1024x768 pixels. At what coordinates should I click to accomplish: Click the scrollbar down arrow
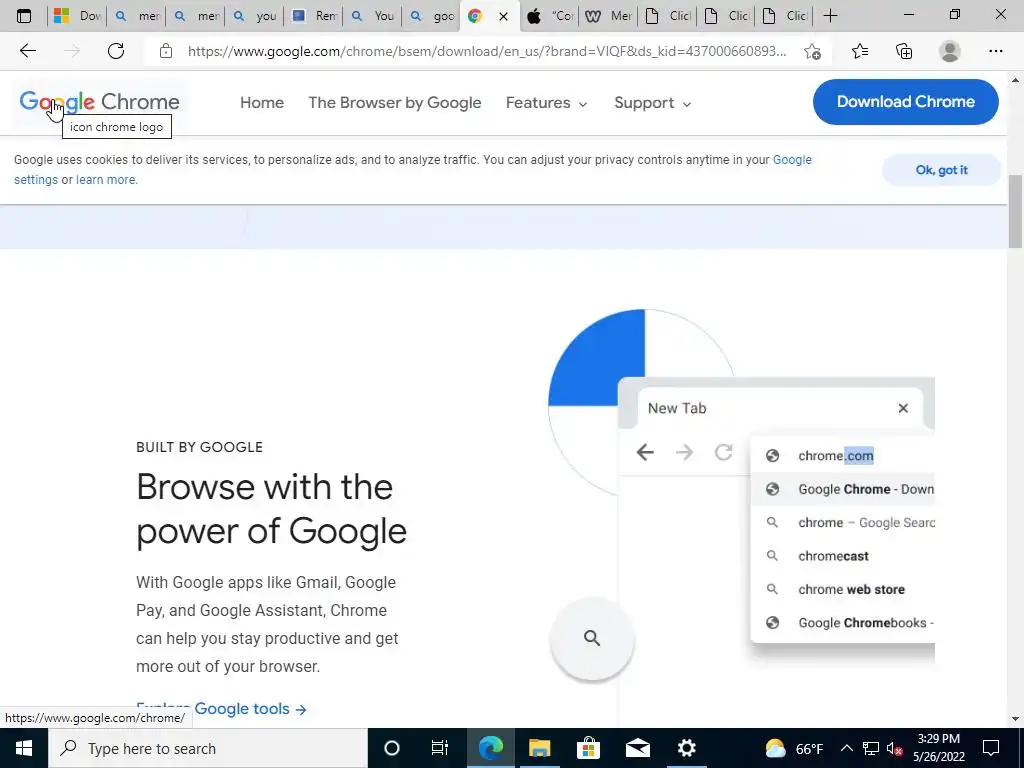(1015, 719)
